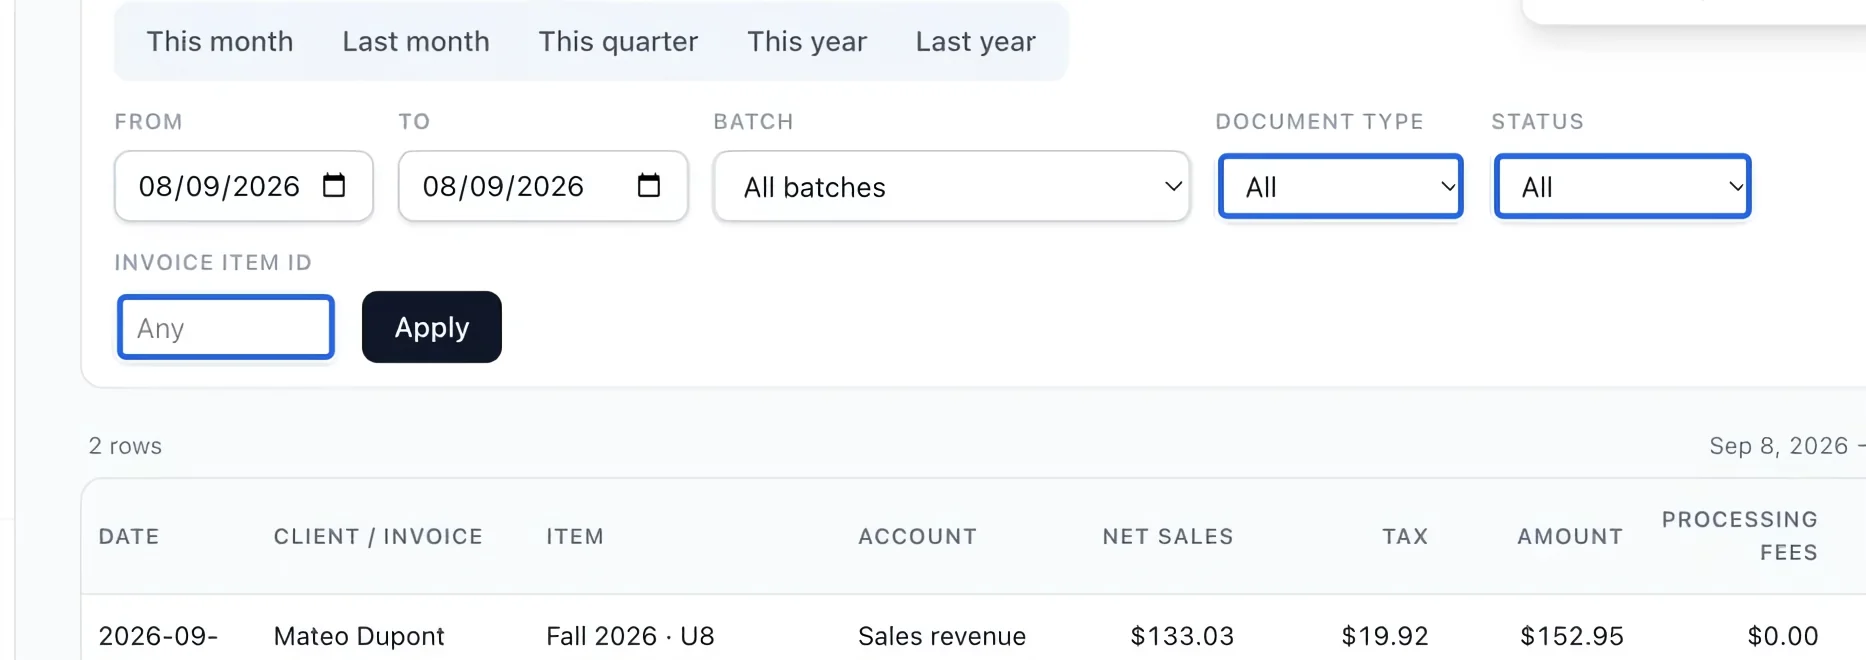Viewport: 1866px width, 660px height.
Task: Click the 2 rows count label
Action: [125, 446]
